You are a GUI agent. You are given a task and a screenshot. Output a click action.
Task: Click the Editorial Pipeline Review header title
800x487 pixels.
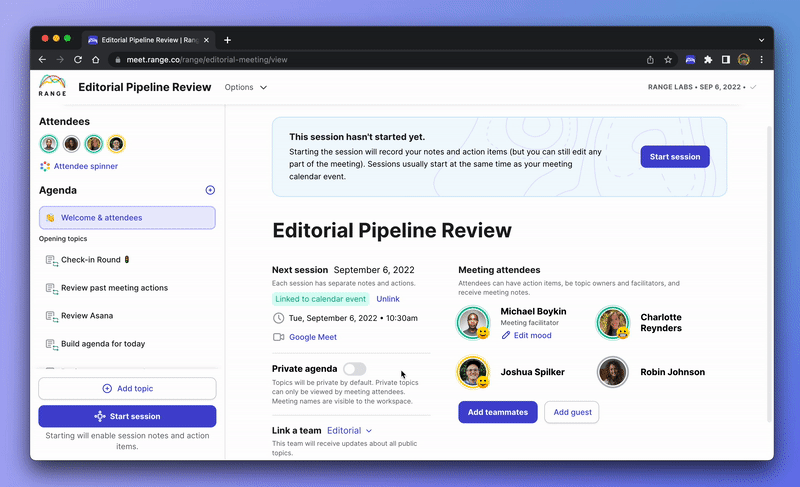(x=145, y=87)
